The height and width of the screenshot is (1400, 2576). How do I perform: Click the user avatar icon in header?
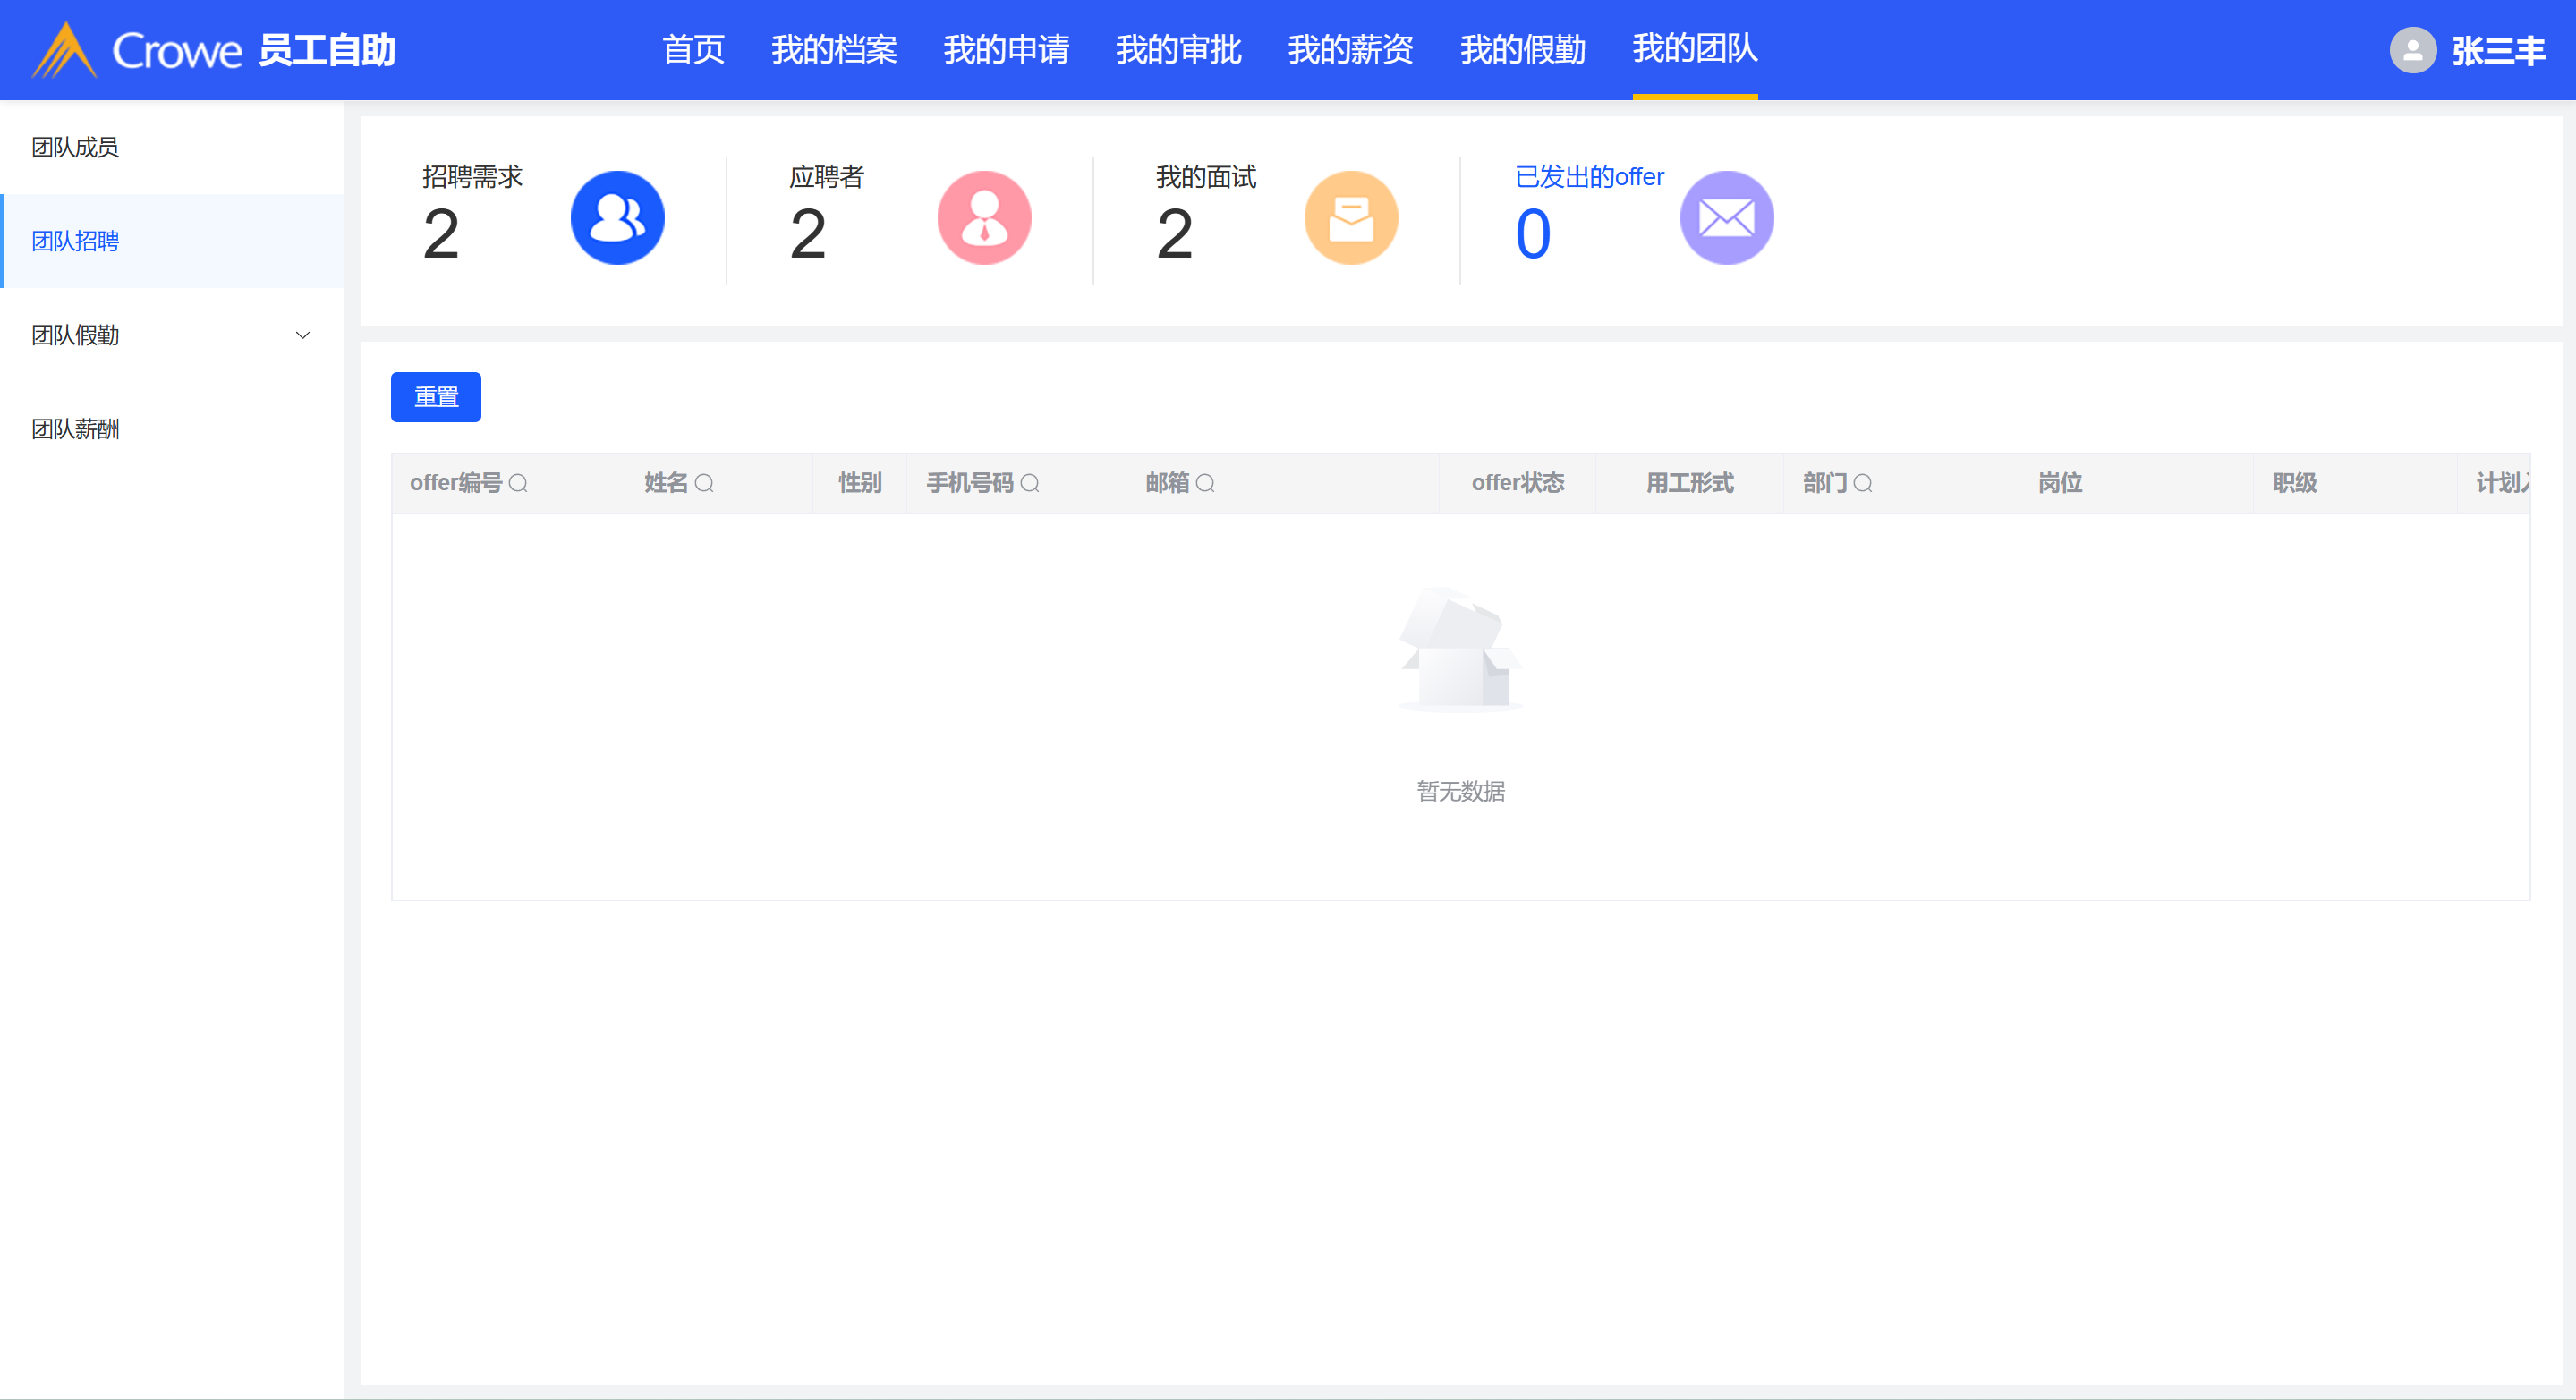(x=2412, y=50)
